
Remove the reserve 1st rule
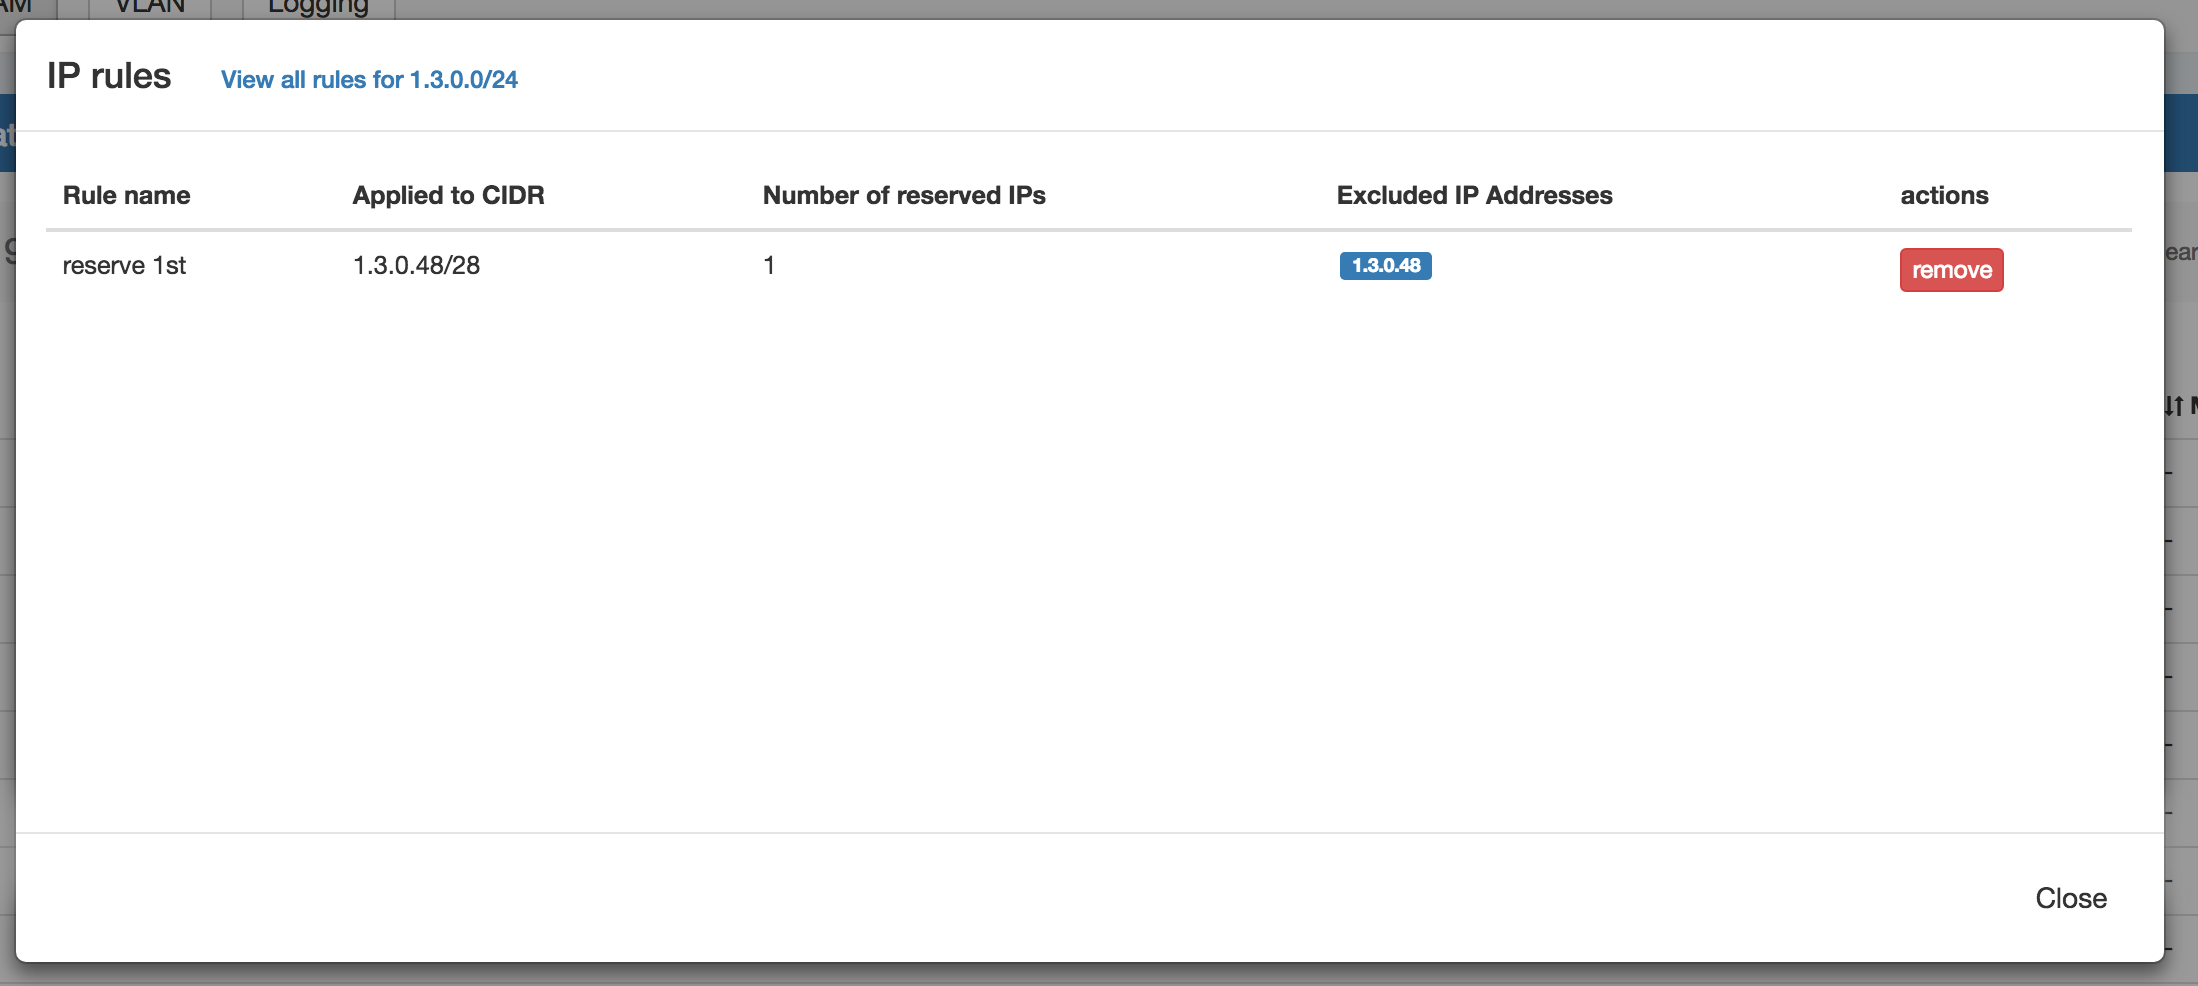pyautogui.click(x=1951, y=270)
